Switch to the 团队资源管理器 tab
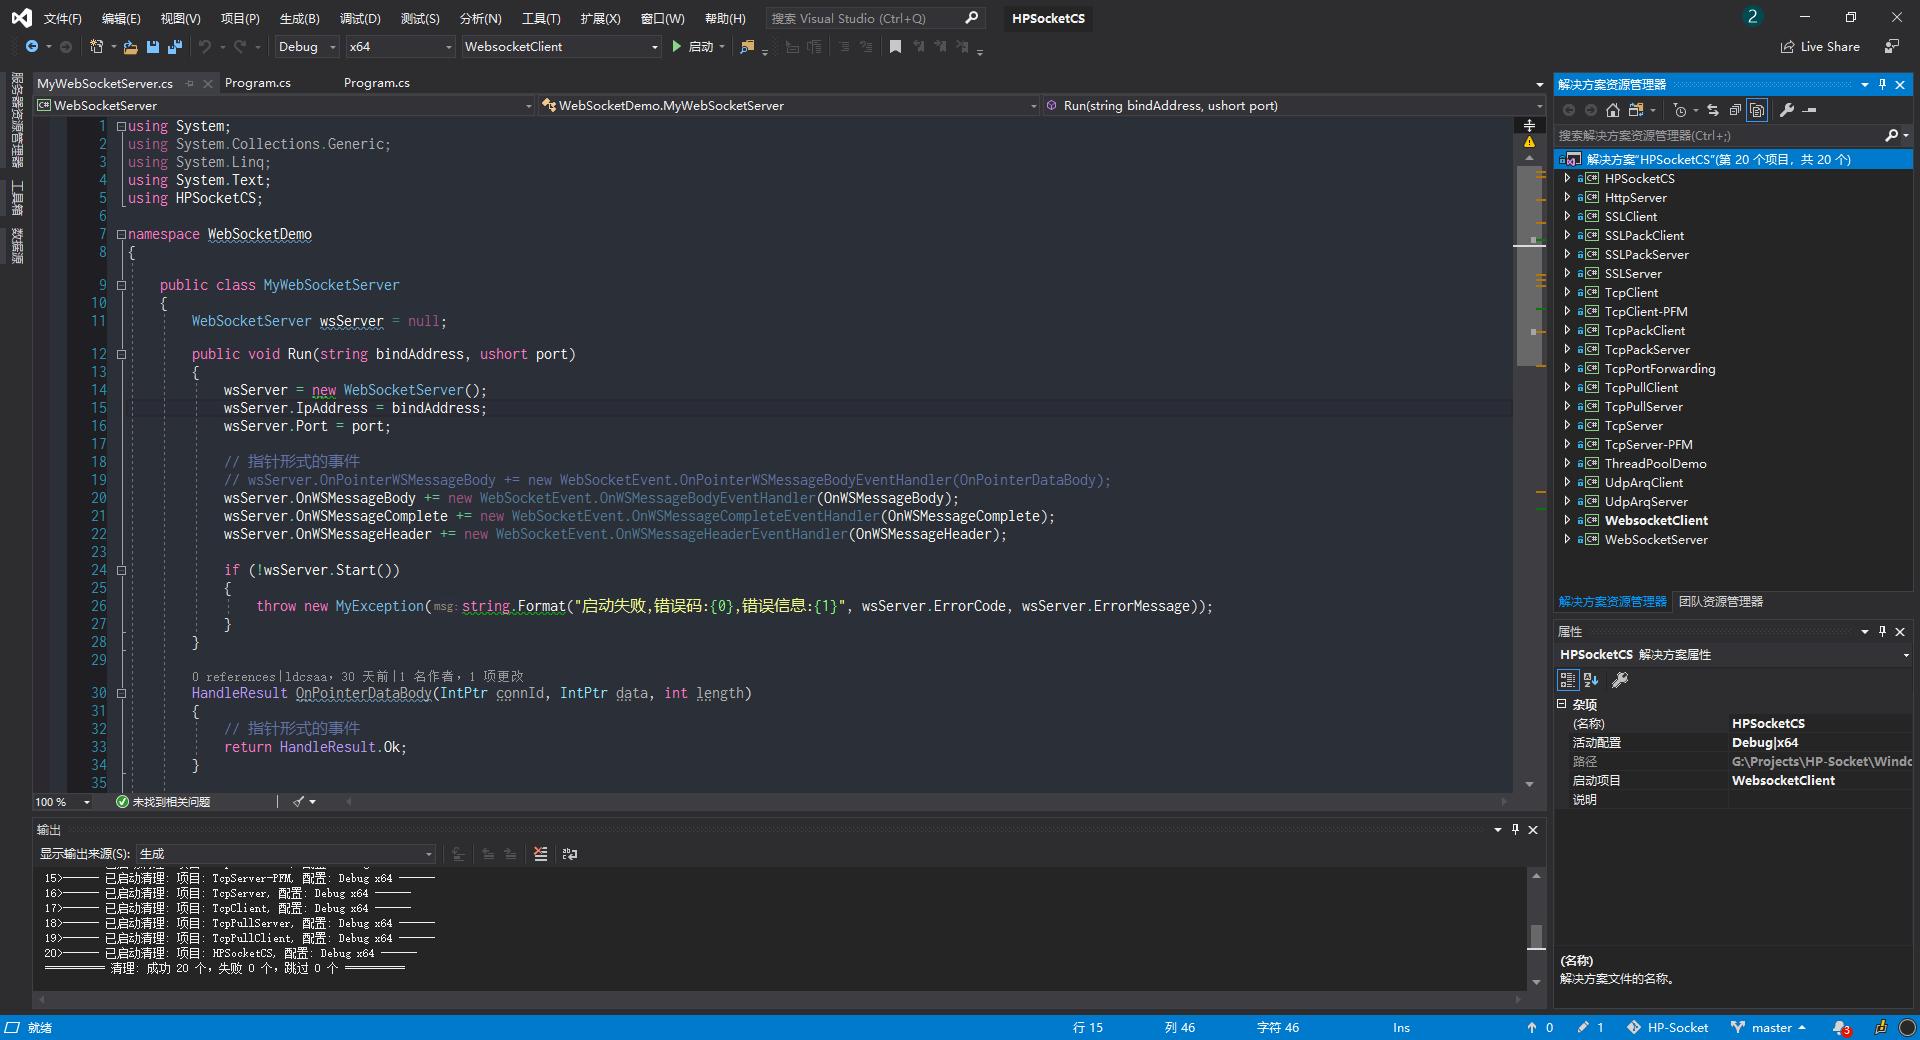Viewport: 1920px width, 1040px height. 1720,602
